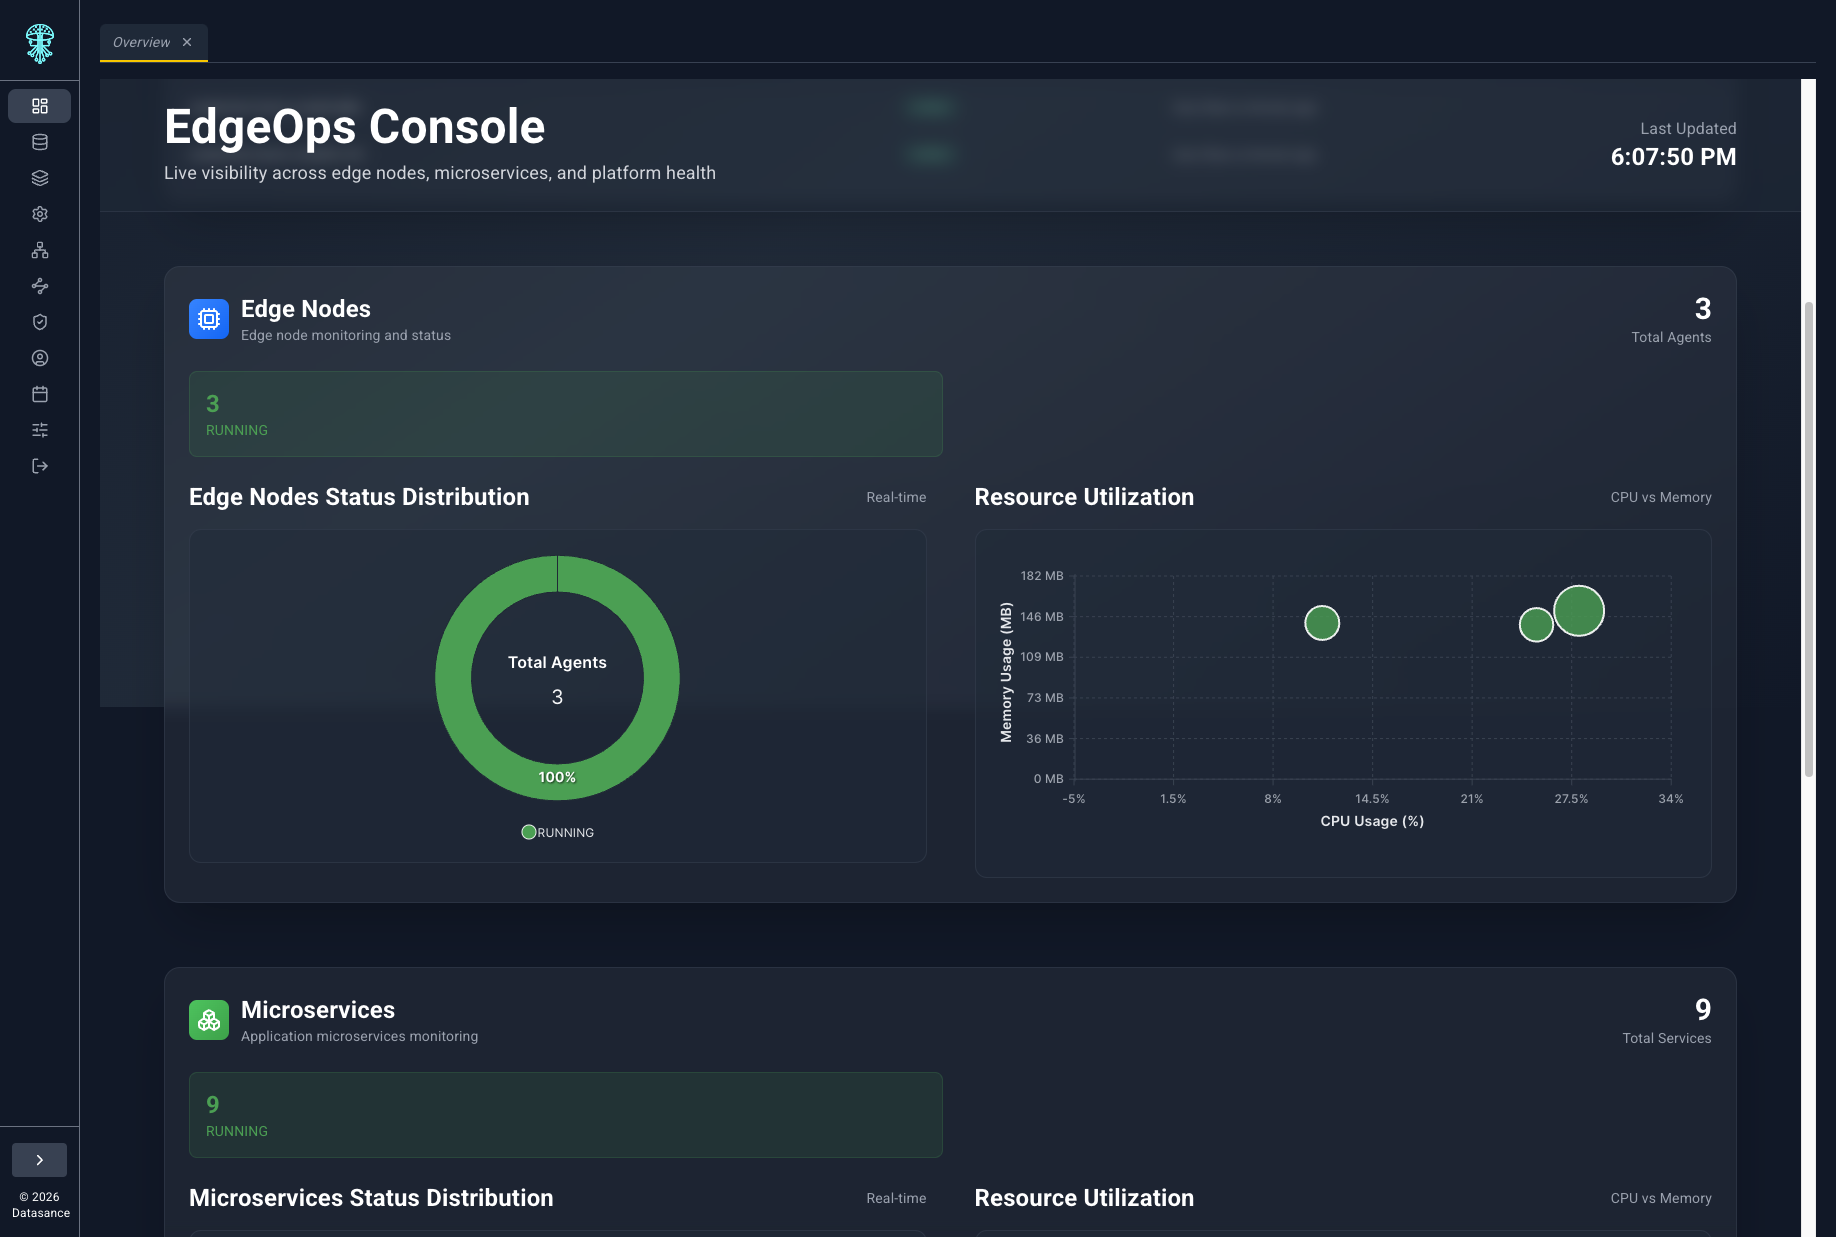The height and width of the screenshot is (1237, 1836).
Task: Select the Overview tab
Action: point(141,42)
